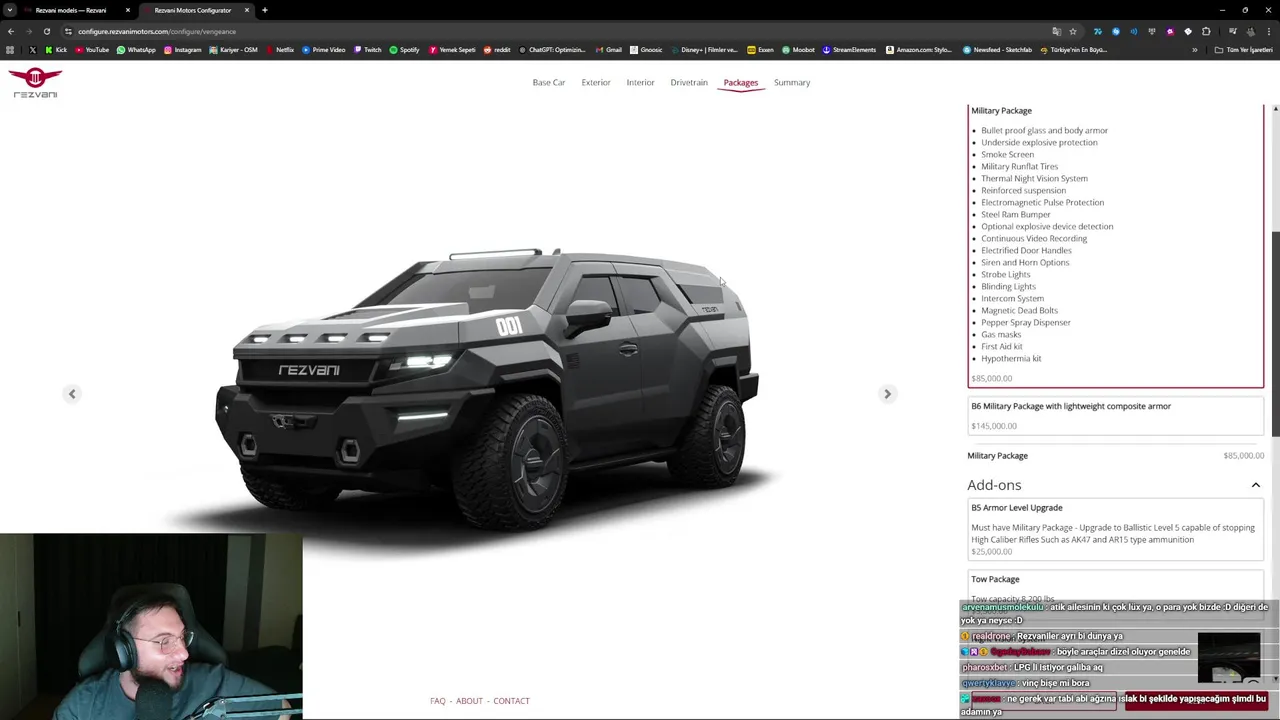Go to the Interior step

pos(640,83)
